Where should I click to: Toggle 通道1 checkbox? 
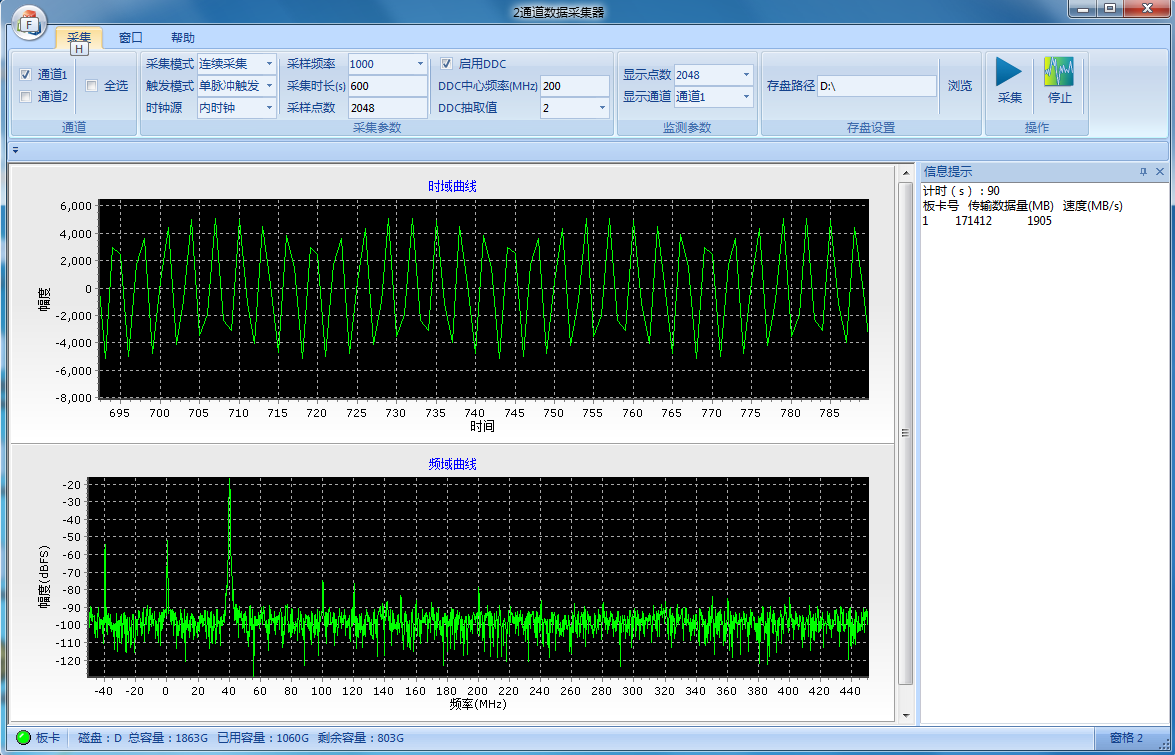(25, 74)
